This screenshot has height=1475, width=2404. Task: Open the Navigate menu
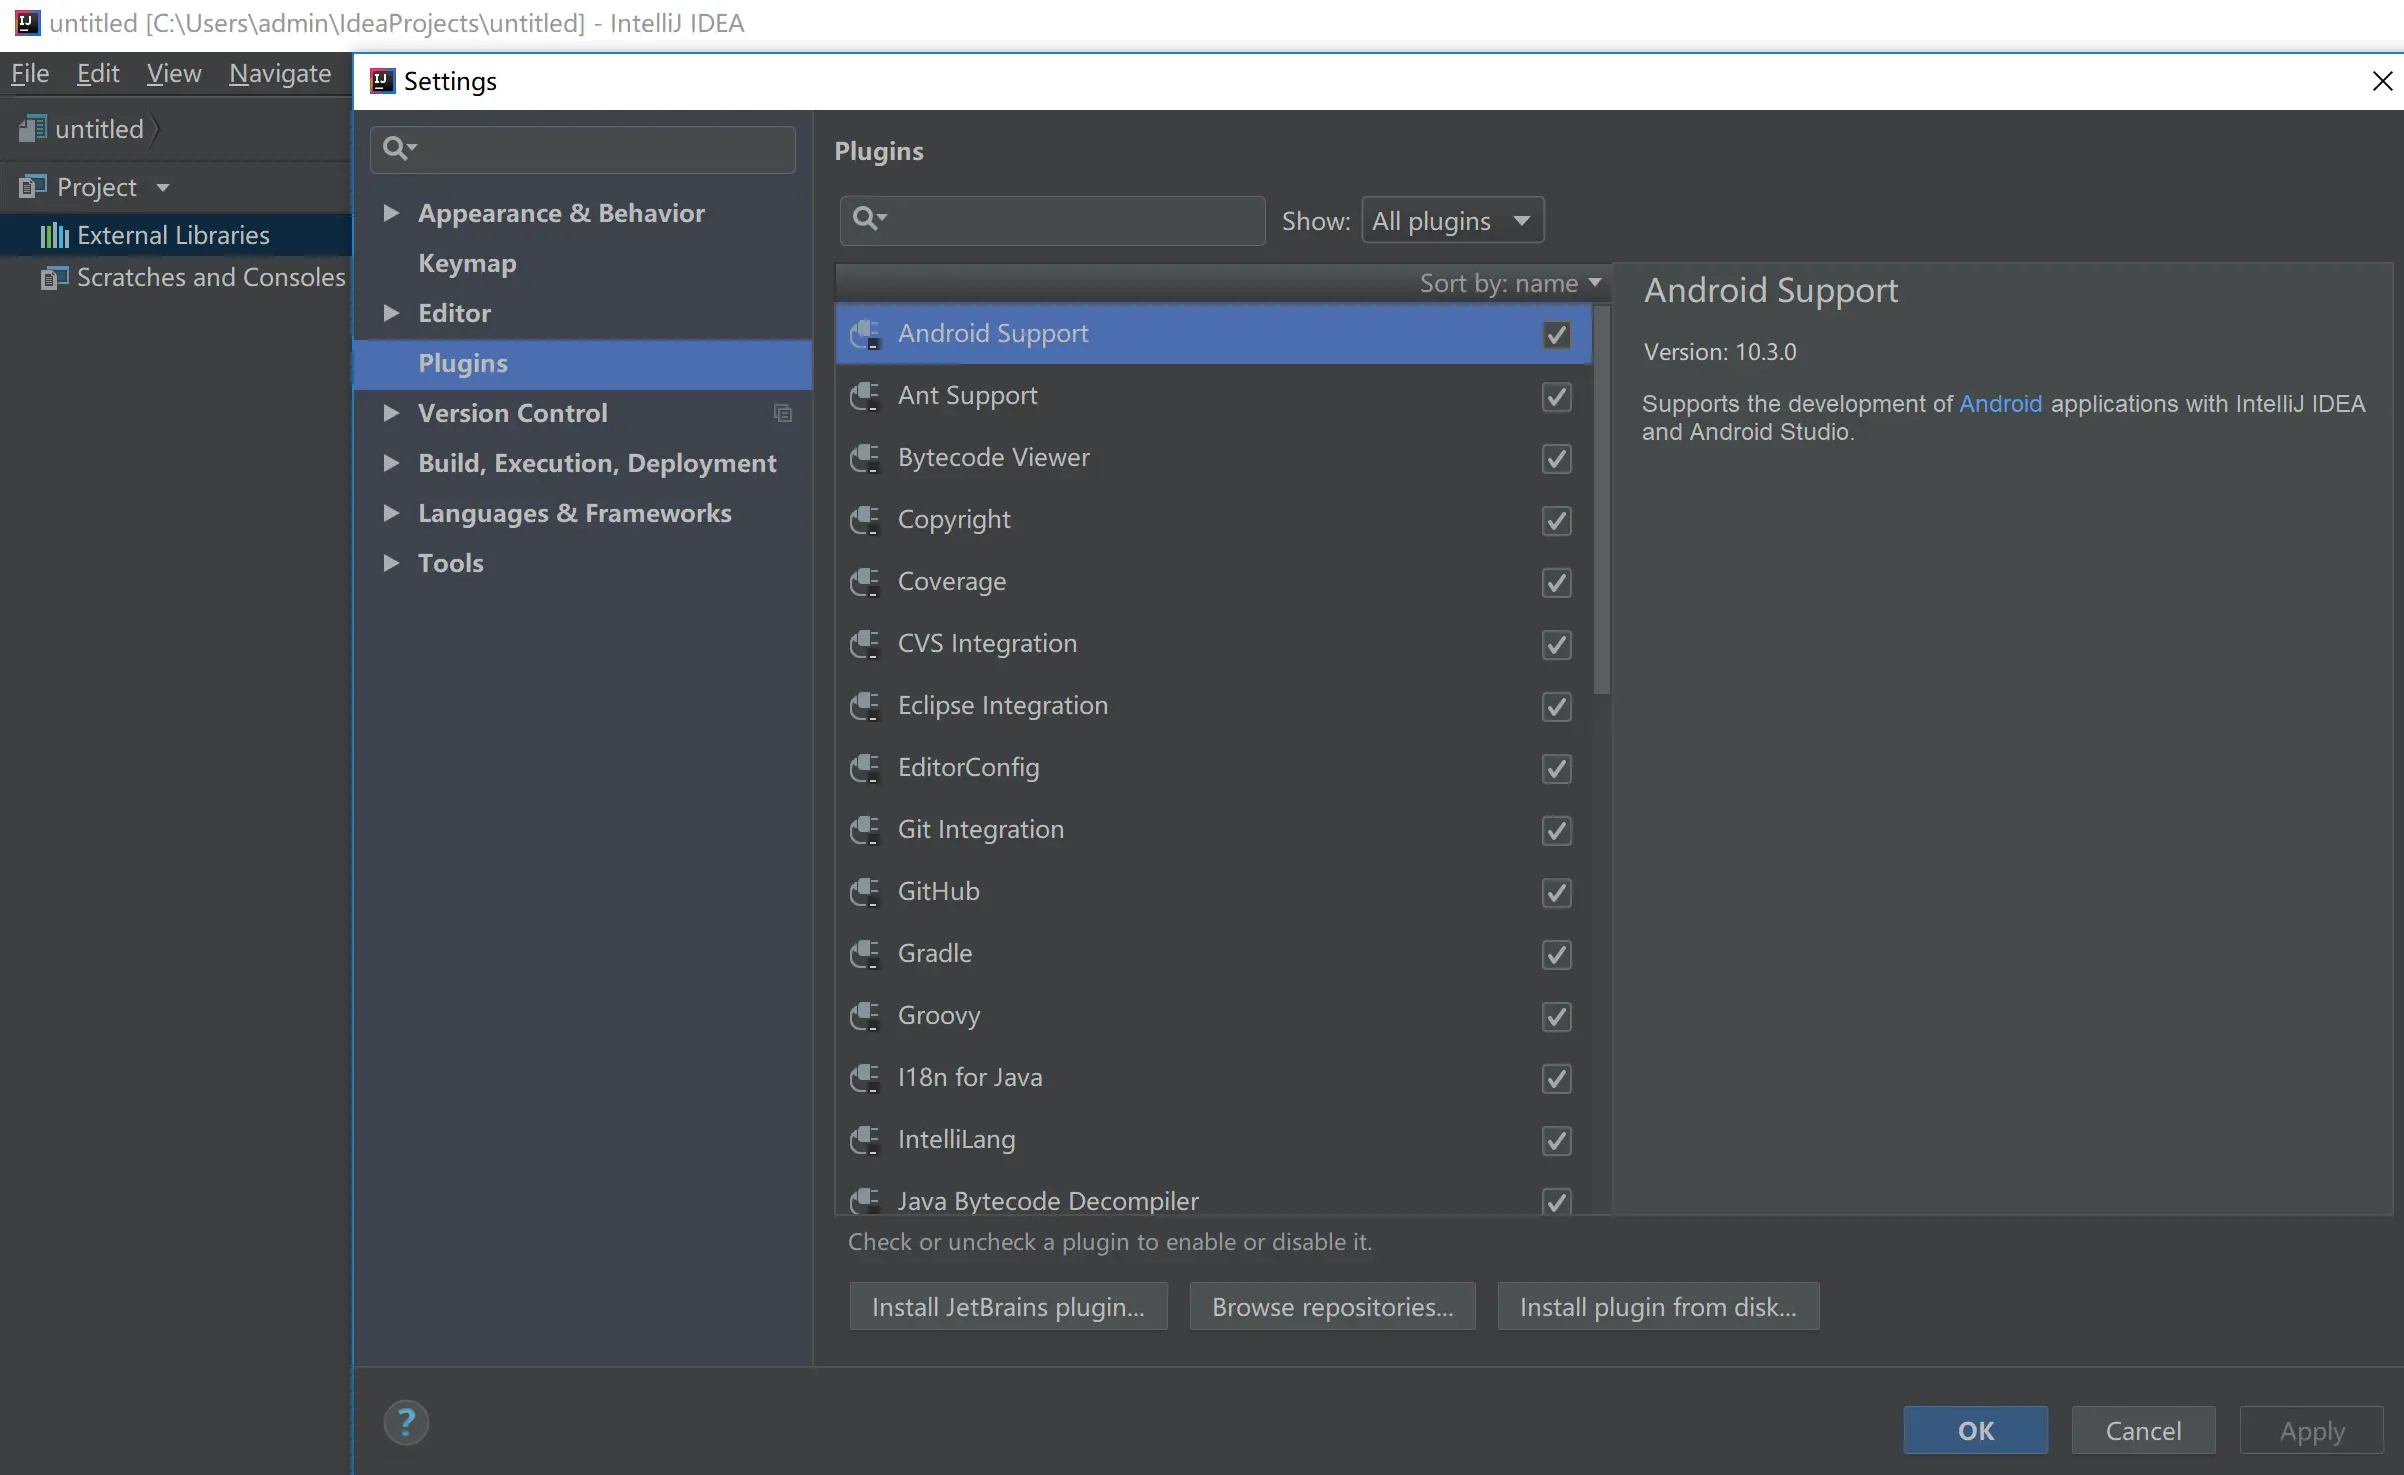[x=280, y=74]
